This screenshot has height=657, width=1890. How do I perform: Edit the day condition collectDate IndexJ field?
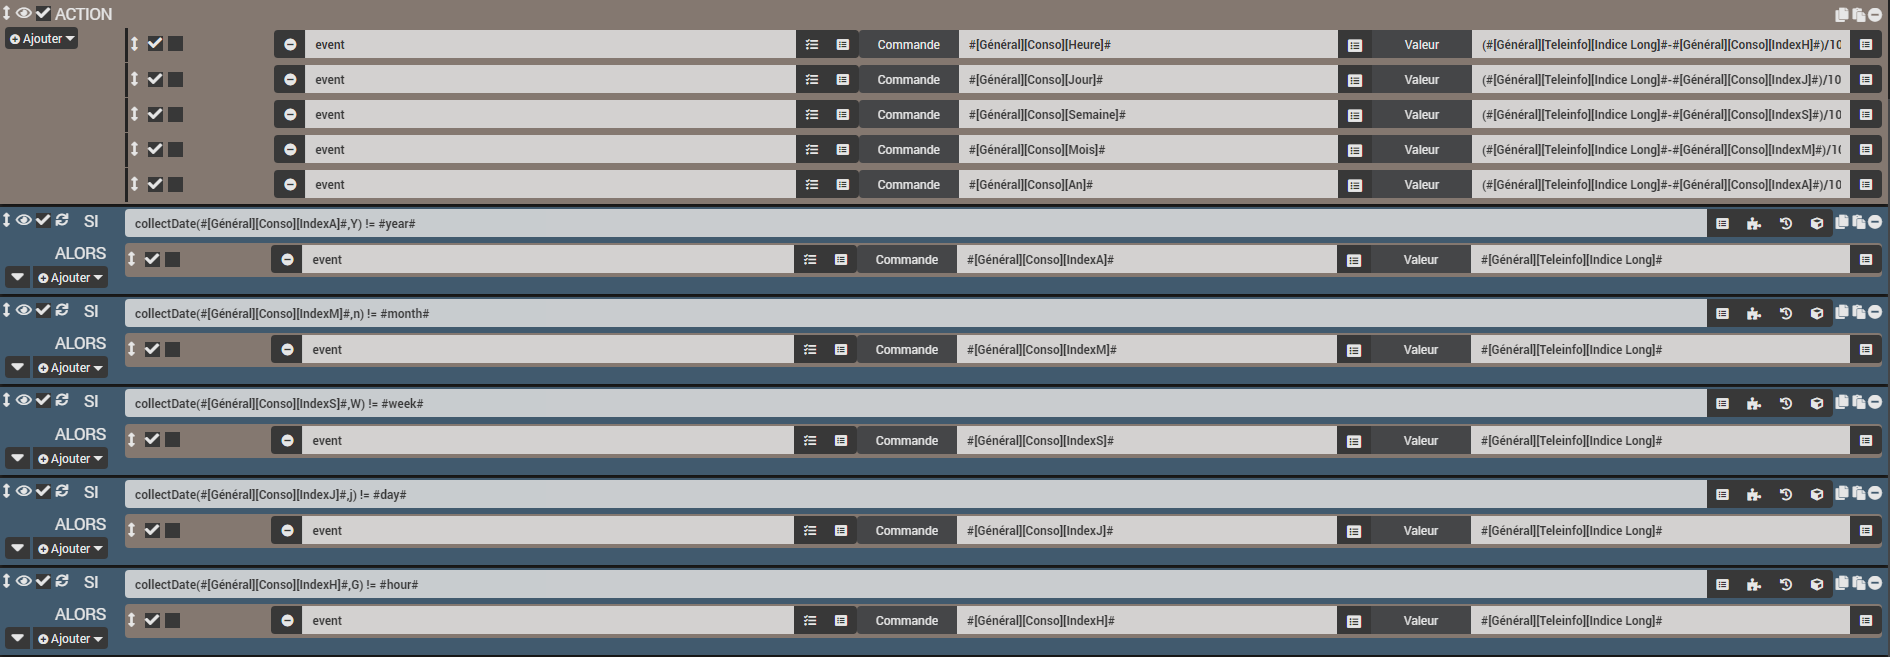click(x=915, y=495)
